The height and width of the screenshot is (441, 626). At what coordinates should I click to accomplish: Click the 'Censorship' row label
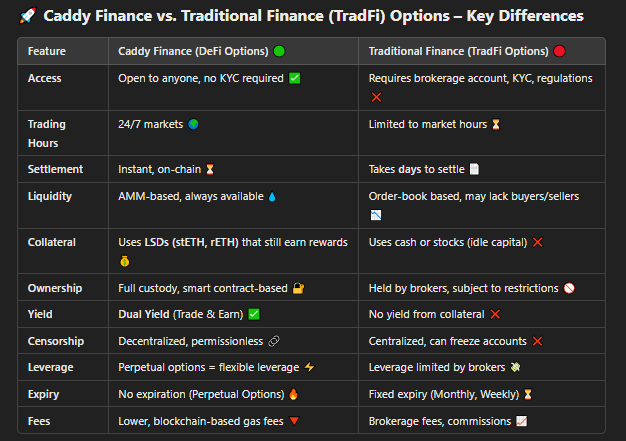56,341
